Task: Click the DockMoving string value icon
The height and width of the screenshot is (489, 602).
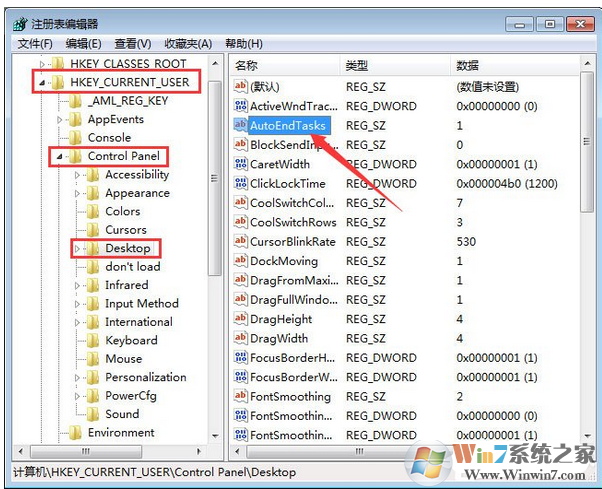Action: click(241, 261)
